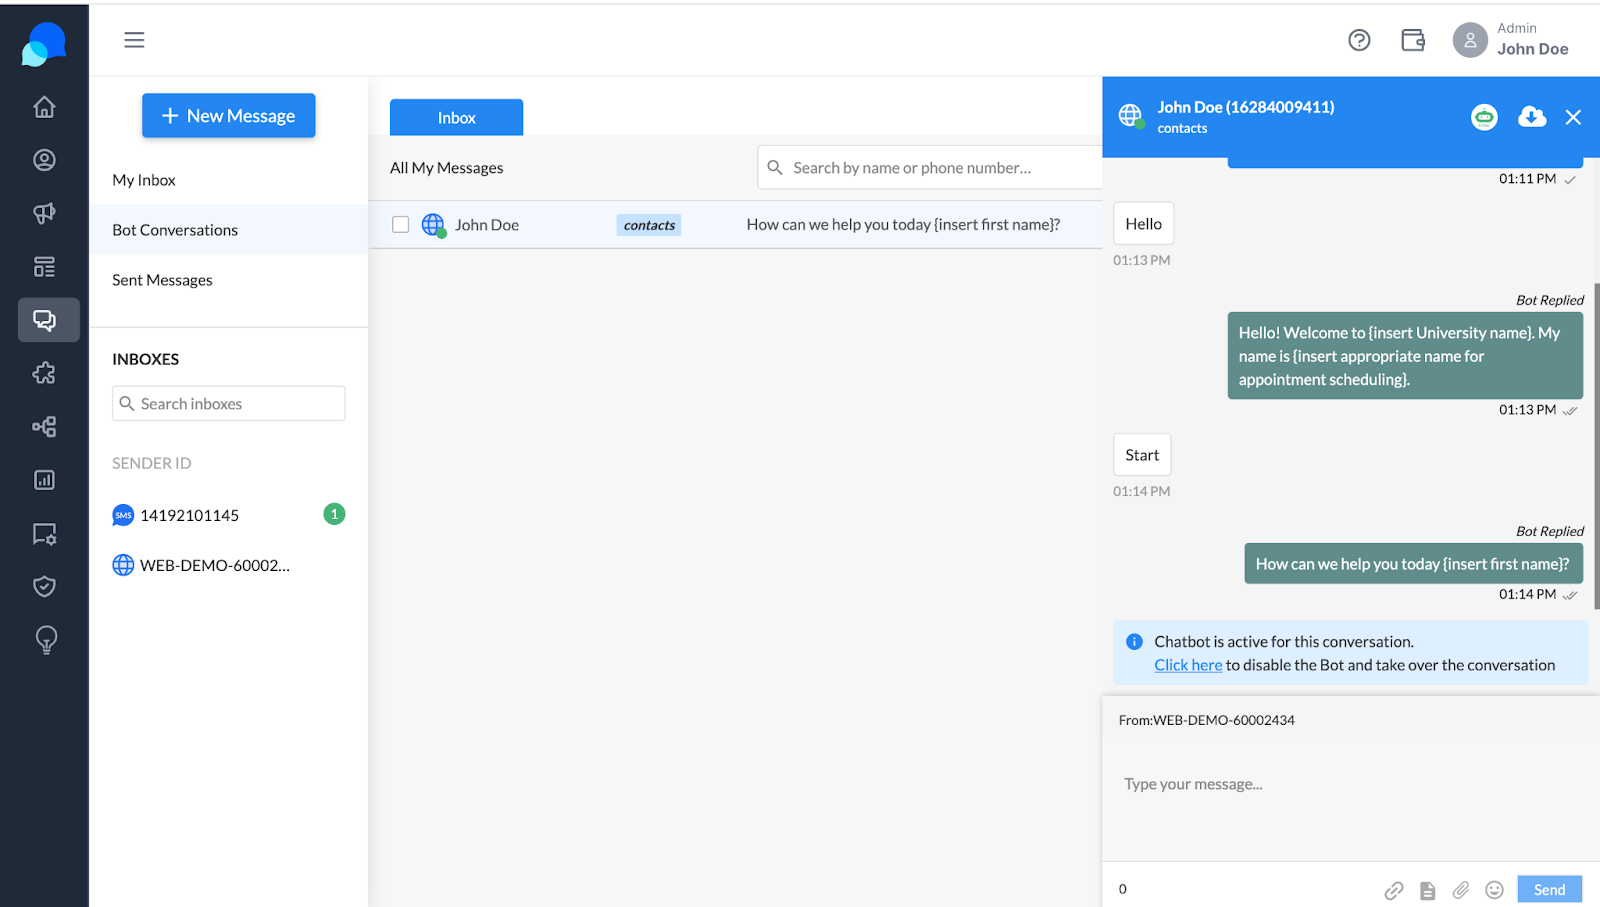
Task: Click the contacts tag on John Doe
Action: click(649, 225)
